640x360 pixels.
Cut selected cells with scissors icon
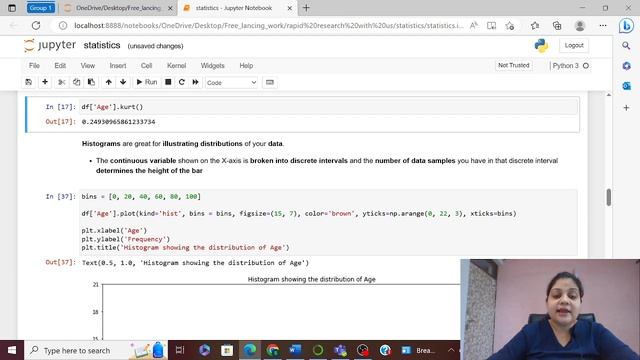pos(62,82)
